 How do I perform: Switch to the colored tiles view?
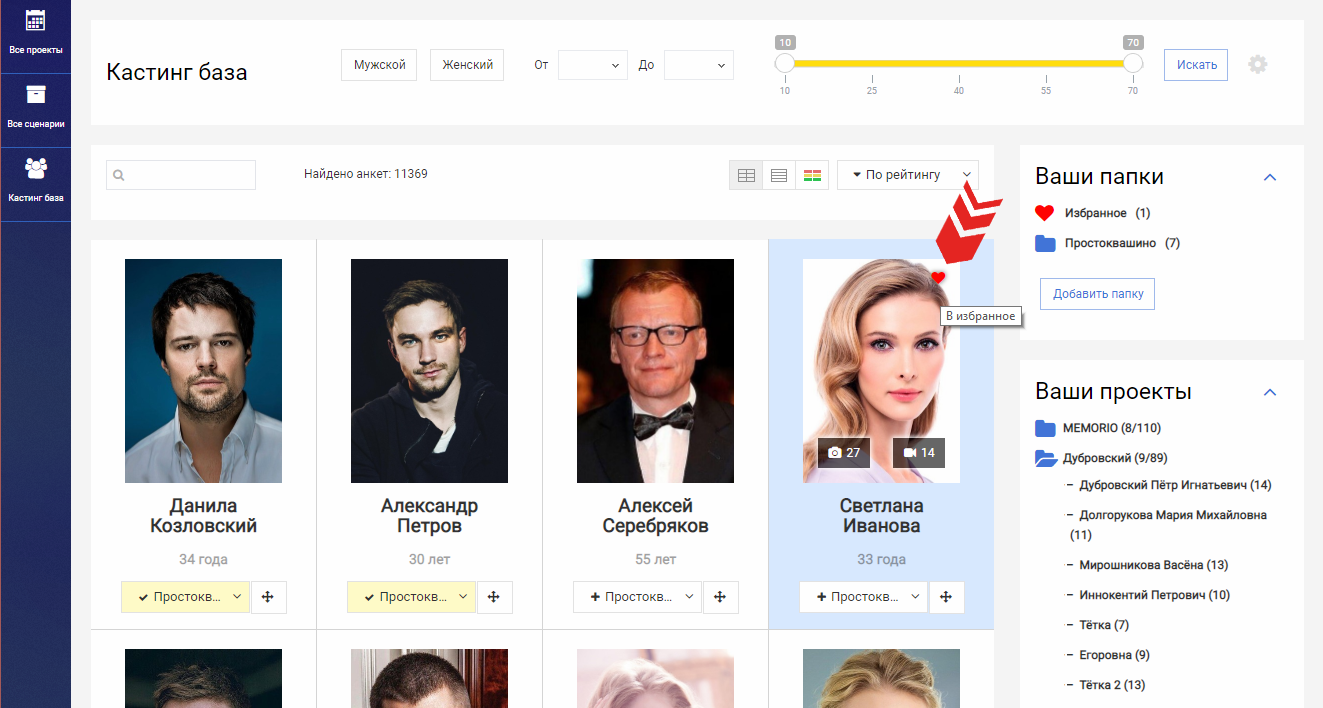click(812, 175)
